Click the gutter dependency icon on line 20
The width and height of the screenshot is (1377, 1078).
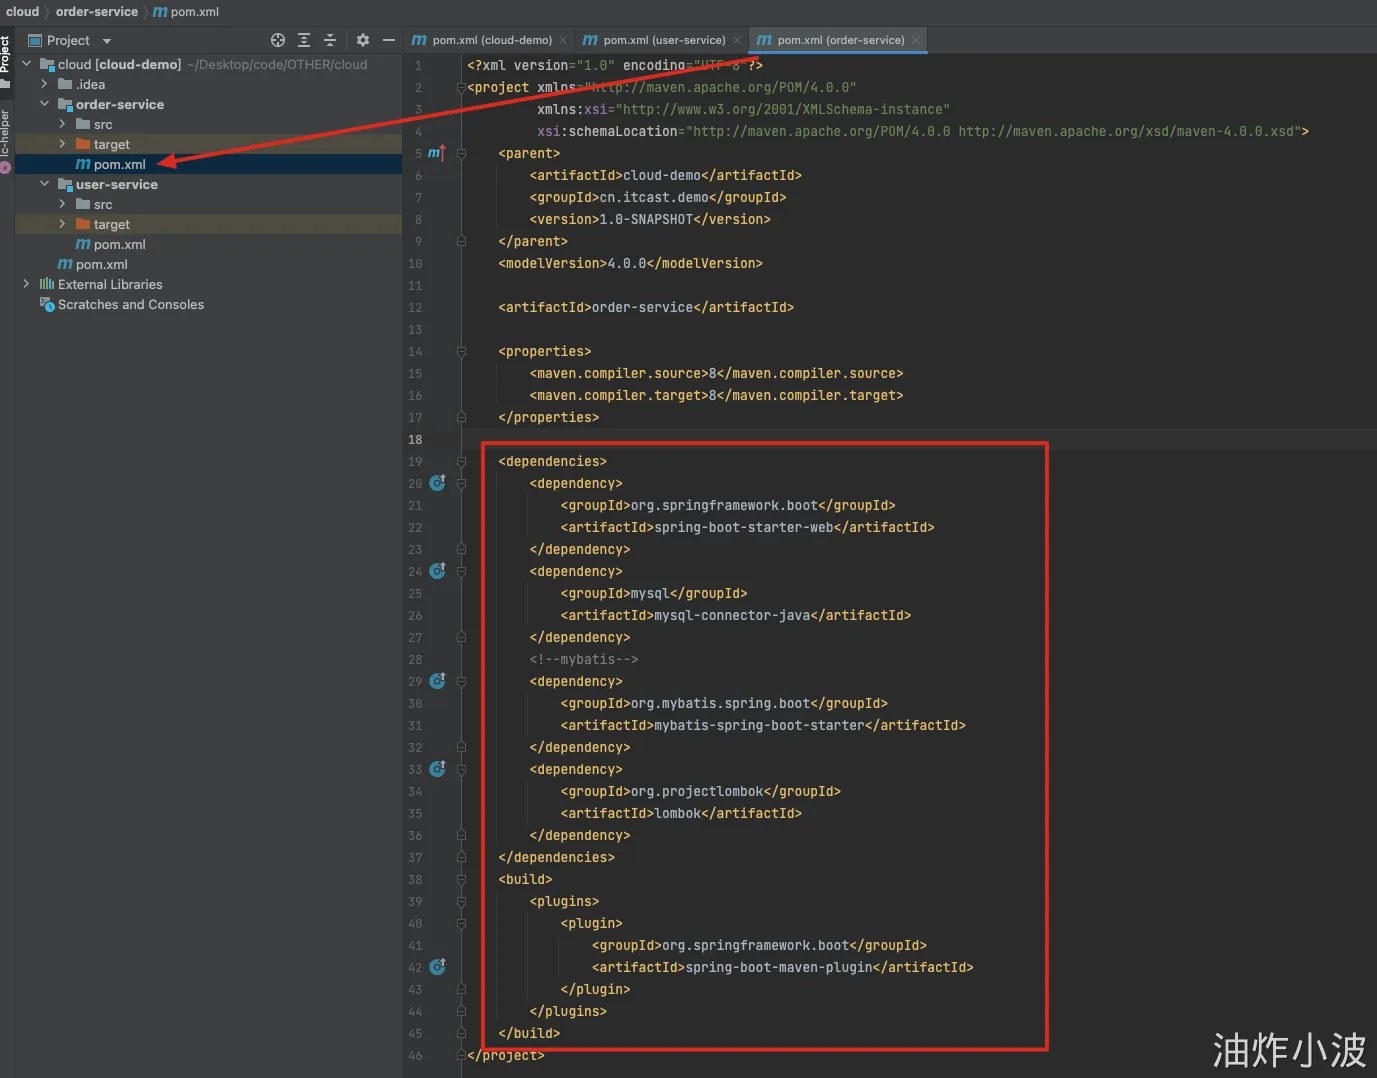(437, 483)
